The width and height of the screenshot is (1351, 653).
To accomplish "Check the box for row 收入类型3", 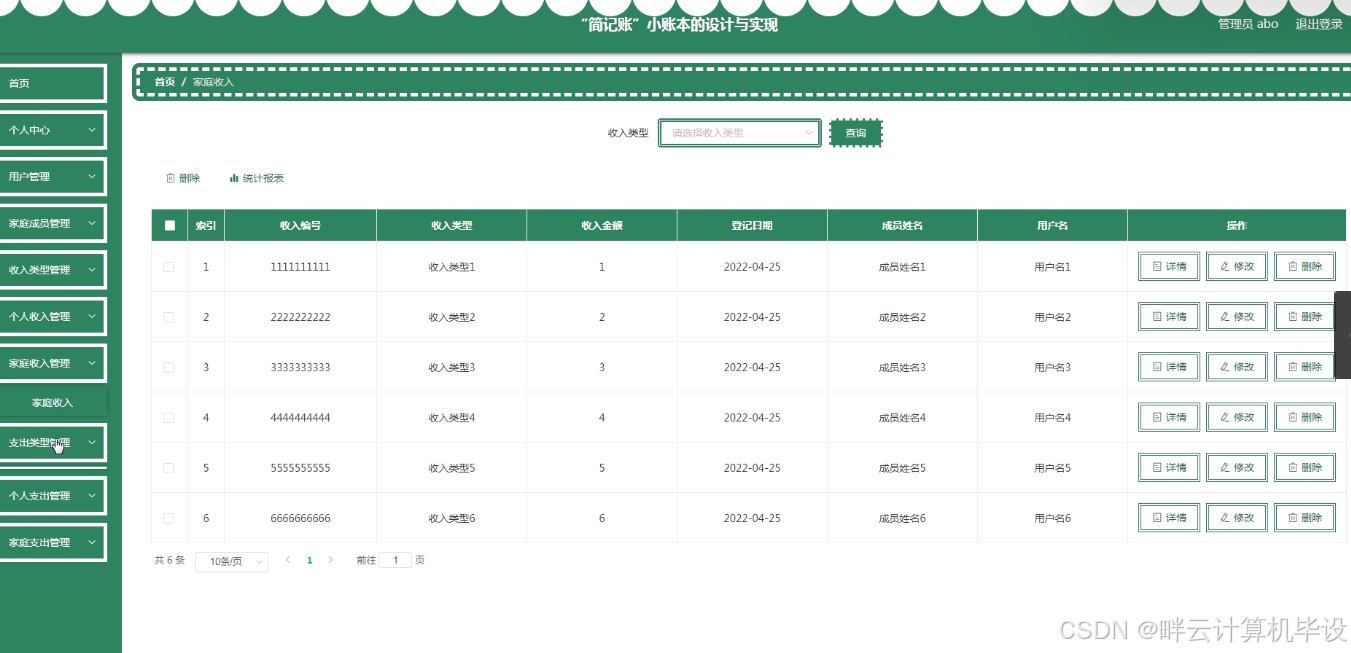I will pos(168,367).
